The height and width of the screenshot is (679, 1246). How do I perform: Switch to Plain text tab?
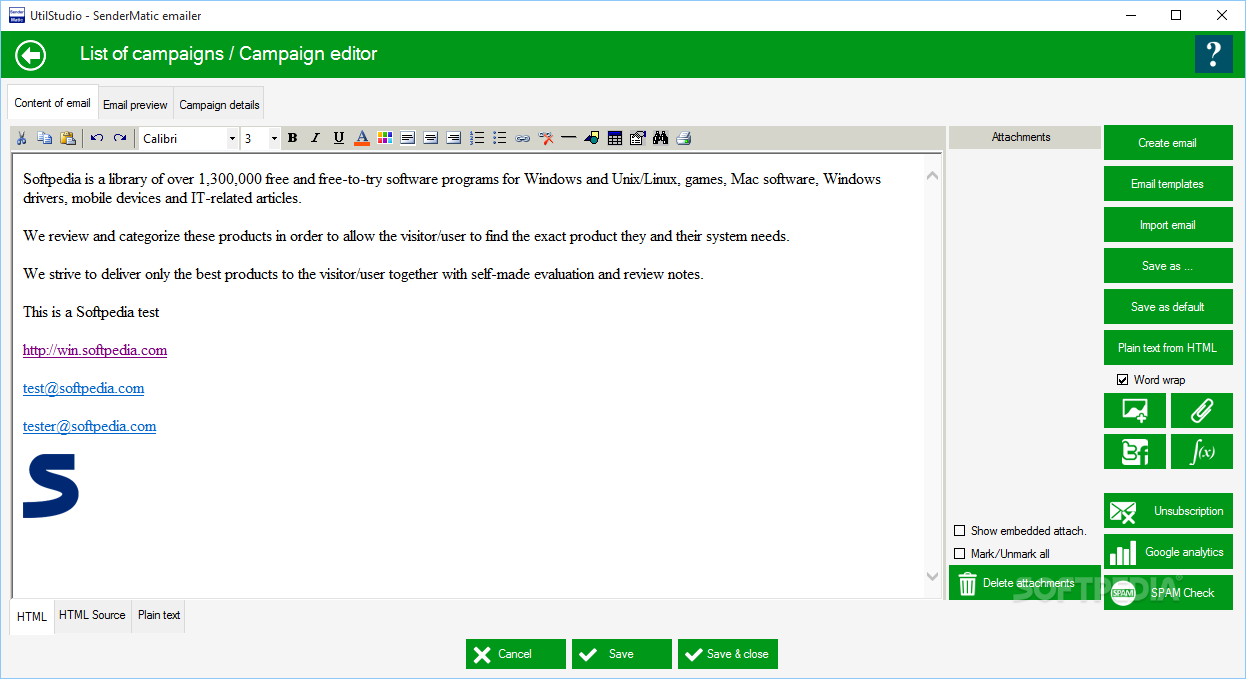tap(159, 615)
